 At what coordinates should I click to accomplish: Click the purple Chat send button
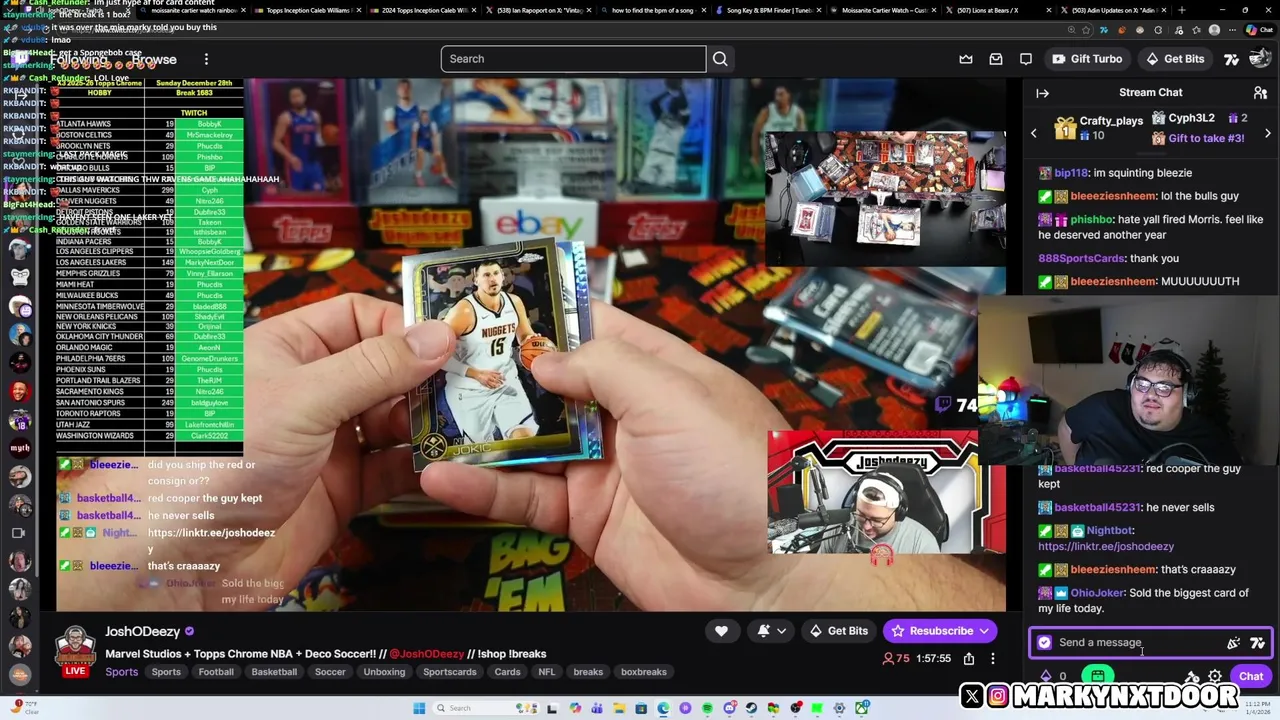1250,677
